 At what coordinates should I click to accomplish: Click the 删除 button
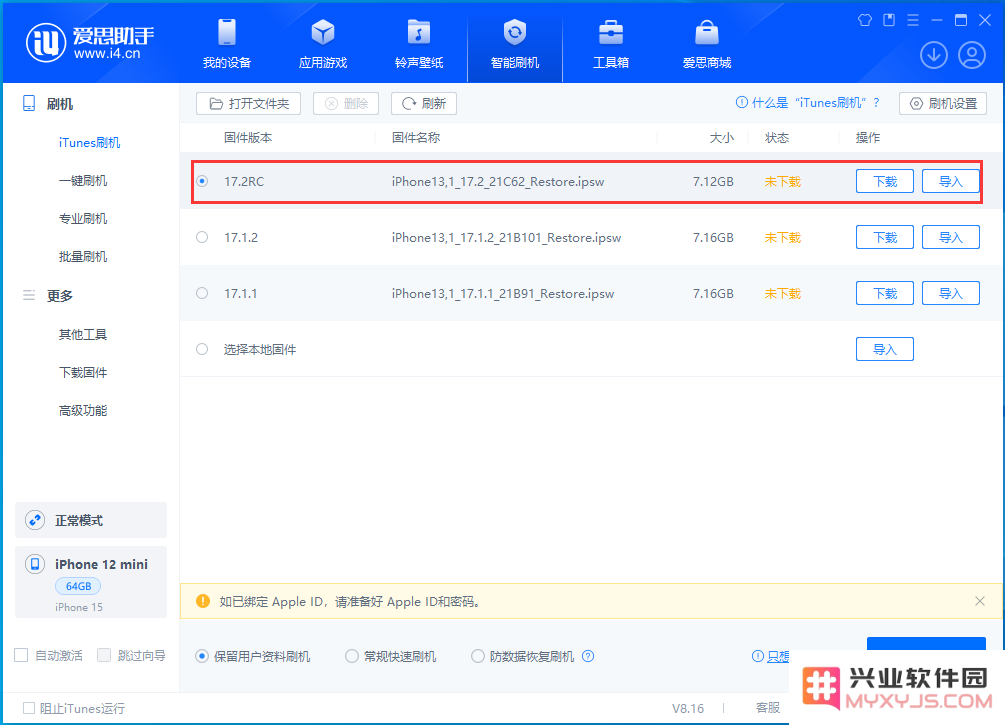[x=346, y=103]
